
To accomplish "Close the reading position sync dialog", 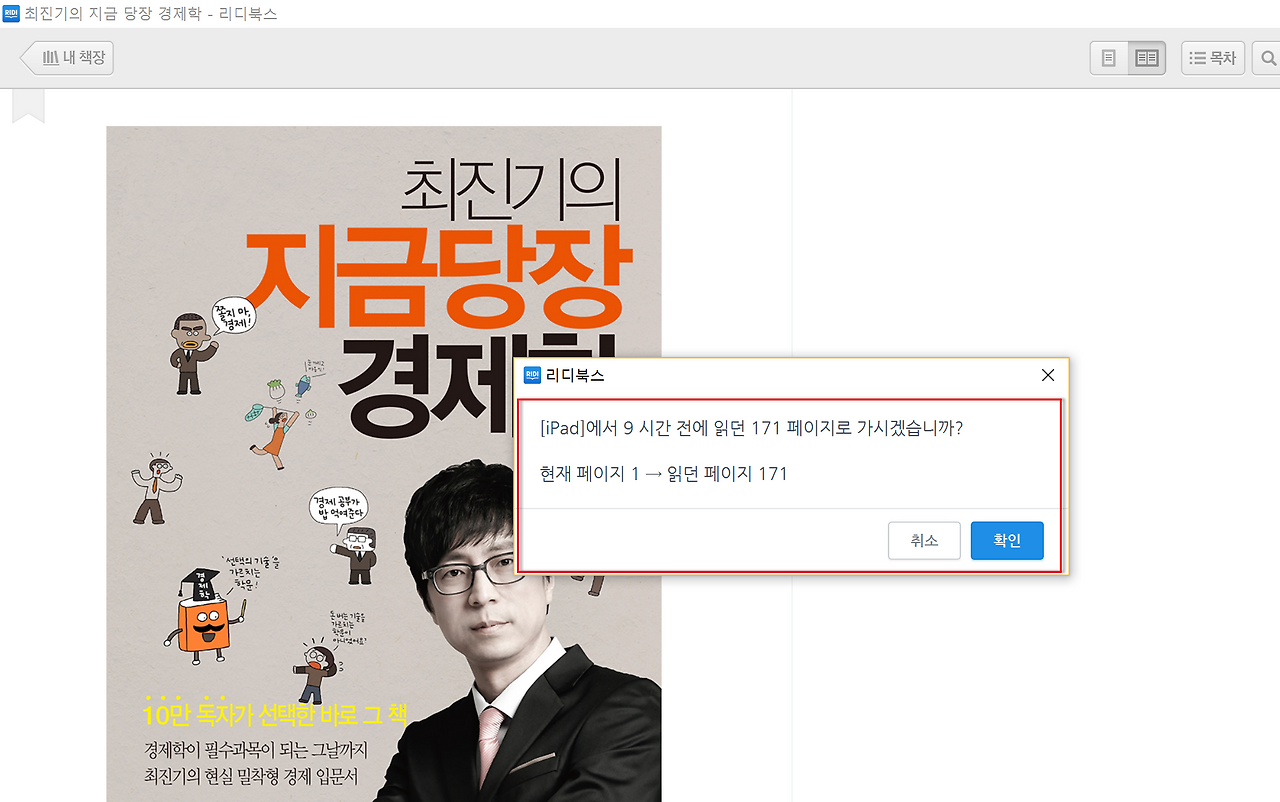I will tap(1047, 375).
